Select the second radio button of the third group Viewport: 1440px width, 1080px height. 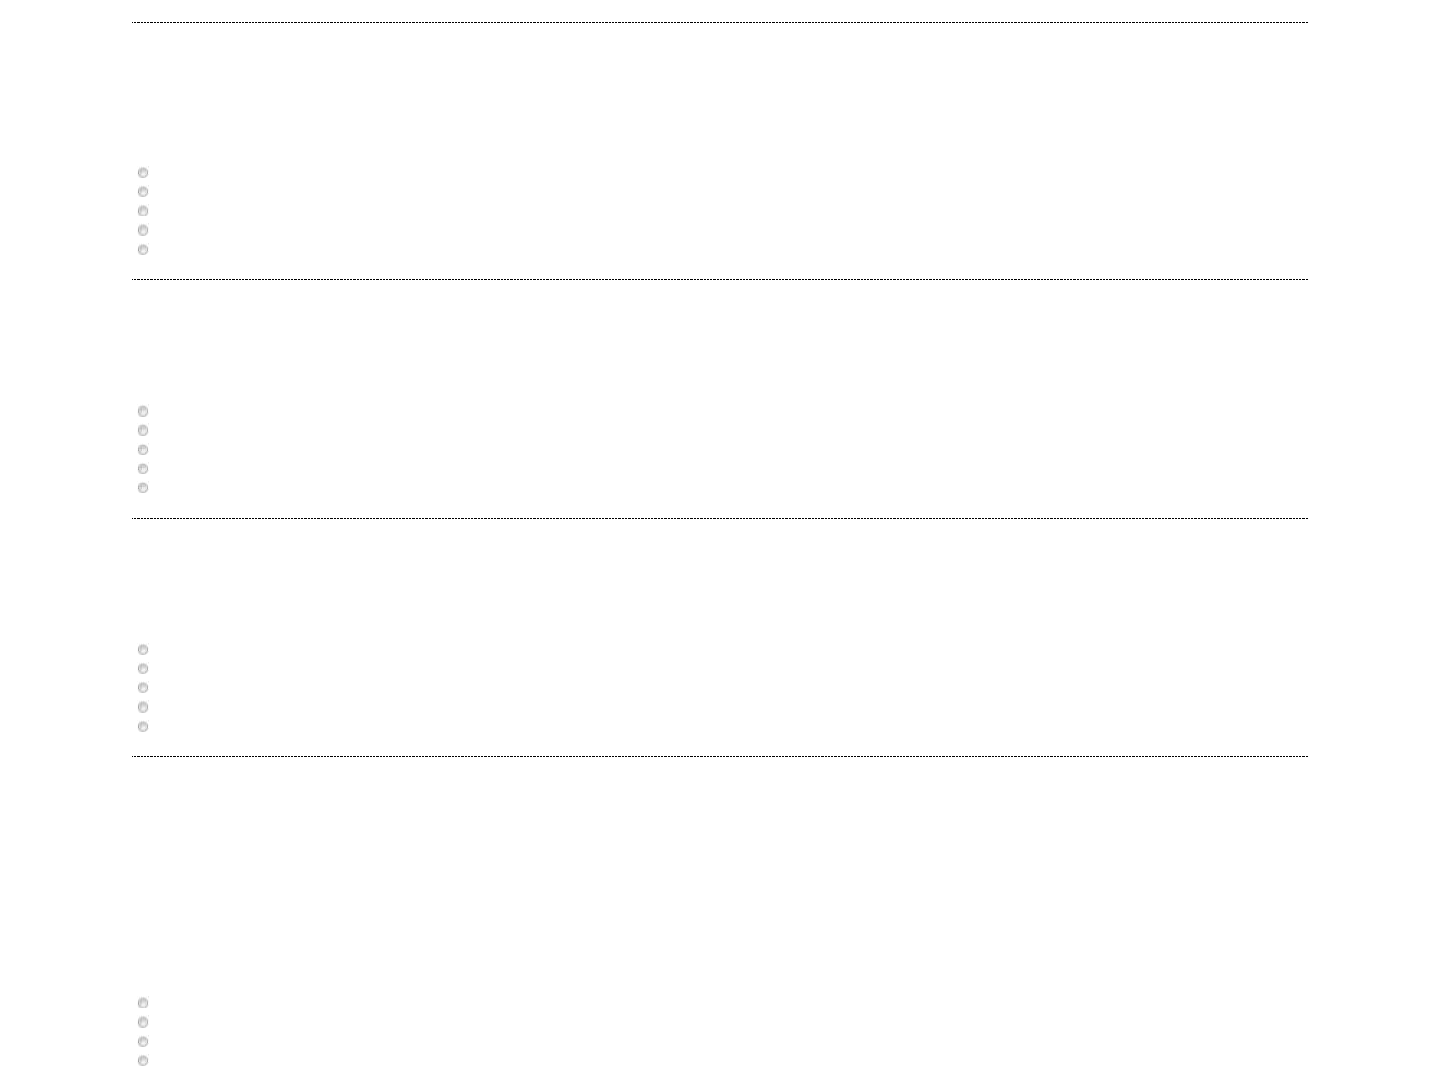tap(143, 669)
